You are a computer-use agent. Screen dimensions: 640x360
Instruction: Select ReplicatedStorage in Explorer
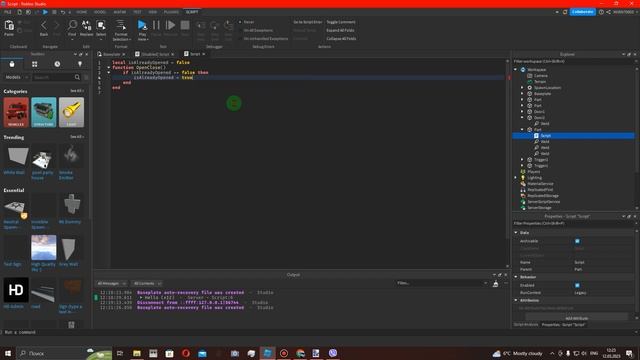coord(542,196)
